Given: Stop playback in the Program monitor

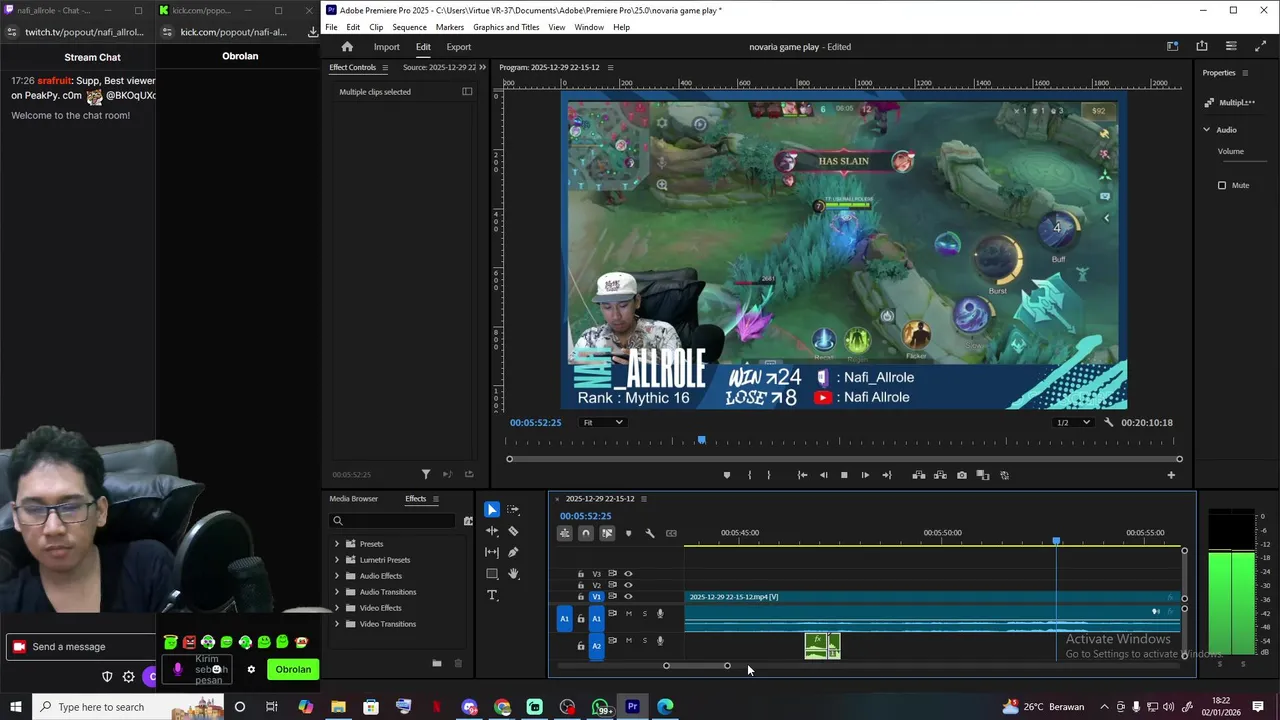Looking at the screenshot, I should [844, 475].
